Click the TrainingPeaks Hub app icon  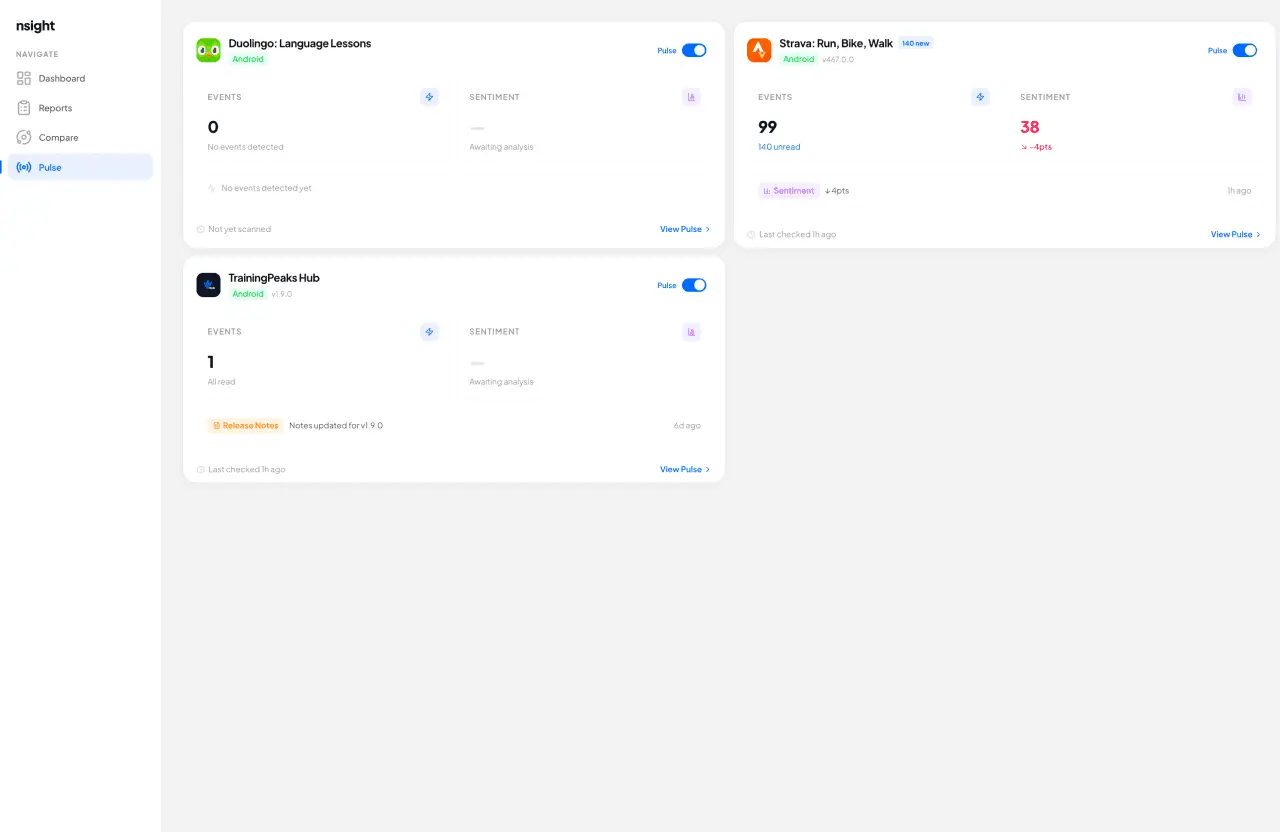(x=208, y=285)
